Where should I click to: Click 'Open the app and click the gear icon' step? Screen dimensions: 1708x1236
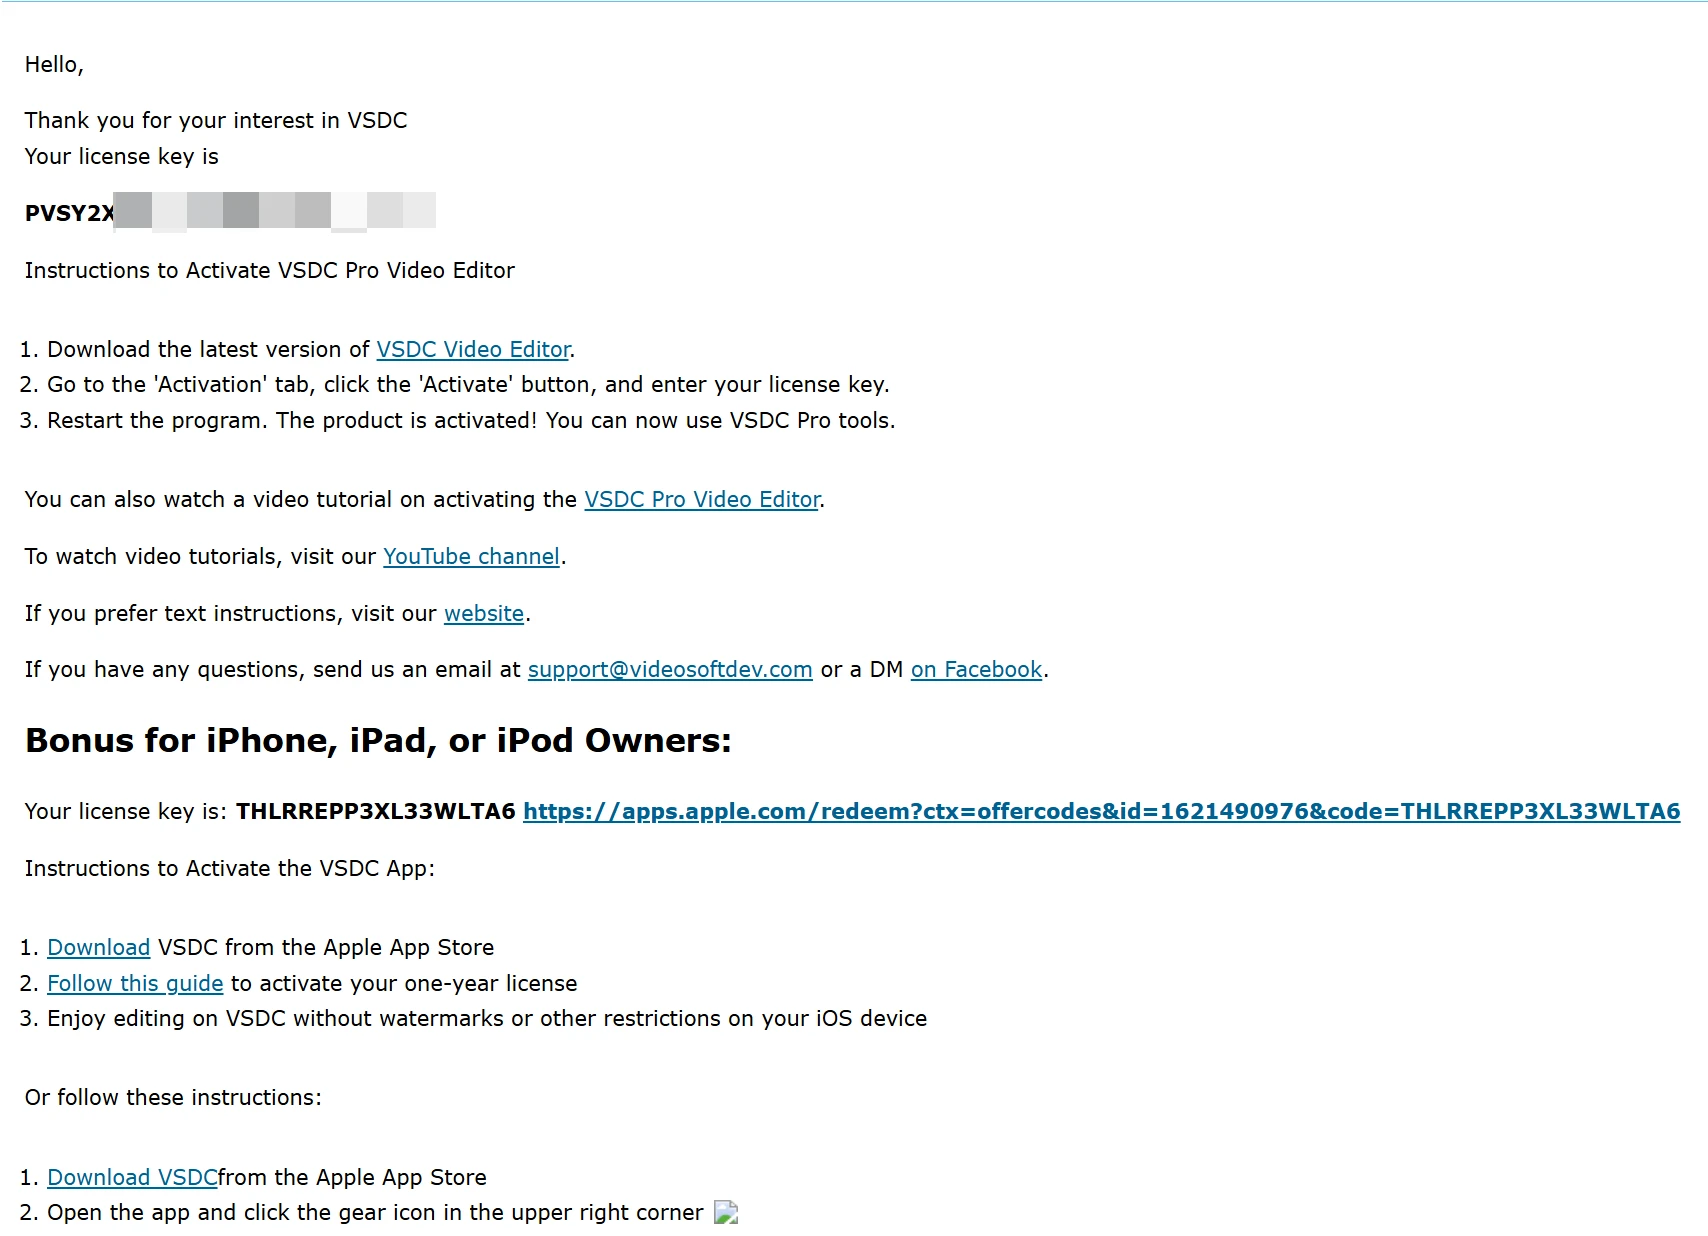pos(375,1212)
